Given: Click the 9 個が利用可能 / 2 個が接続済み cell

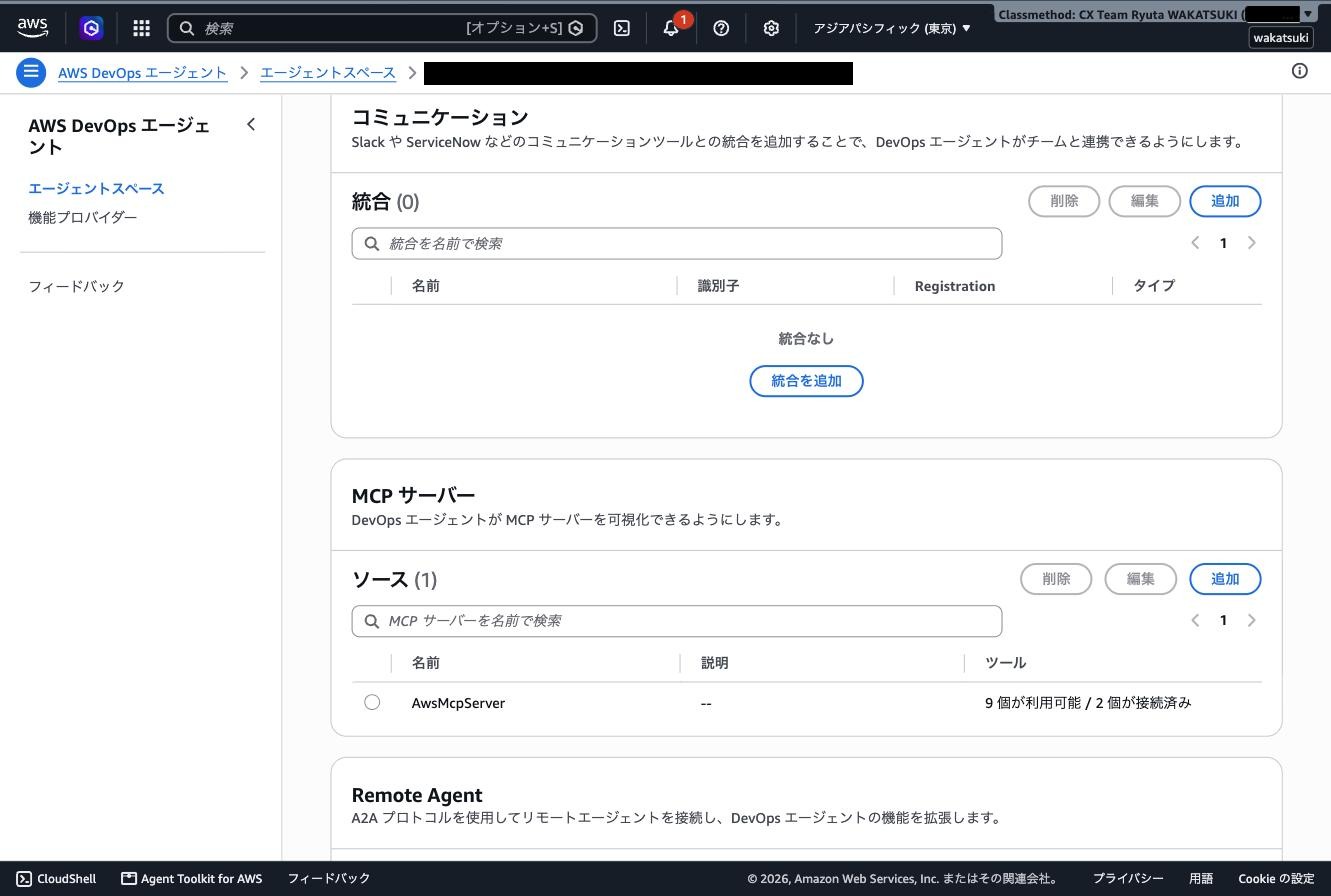Looking at the screenshot, I should coord(1088,703).
